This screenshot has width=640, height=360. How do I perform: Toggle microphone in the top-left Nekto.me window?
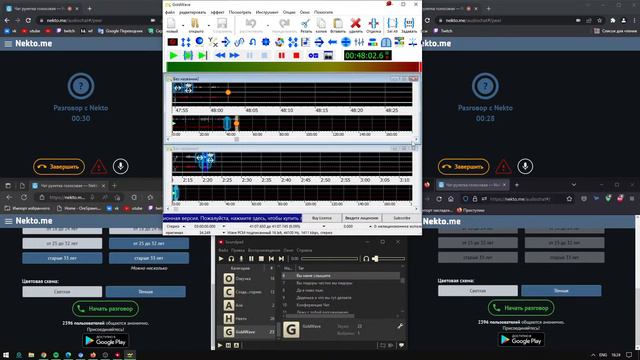click(x=120, y=166)
